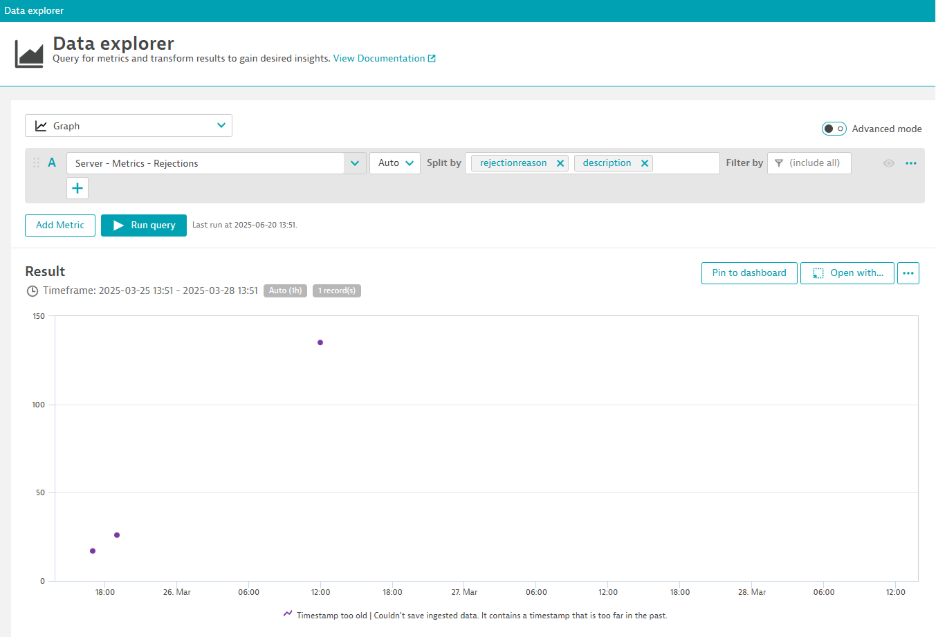The height and width of the screenshot is (637, 936).
Task: Hide metric A using the eye icon
Action: click(x=888, y=163)
